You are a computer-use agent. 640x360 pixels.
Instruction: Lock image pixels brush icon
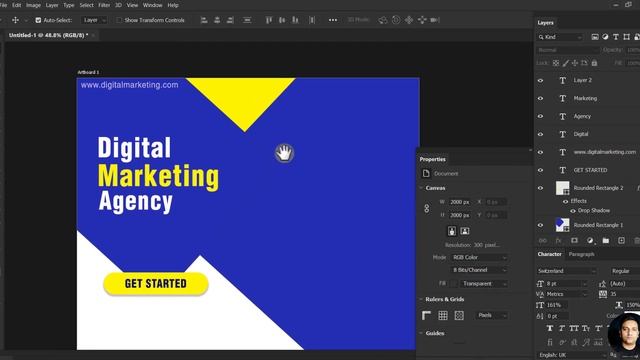coord(565,63)
